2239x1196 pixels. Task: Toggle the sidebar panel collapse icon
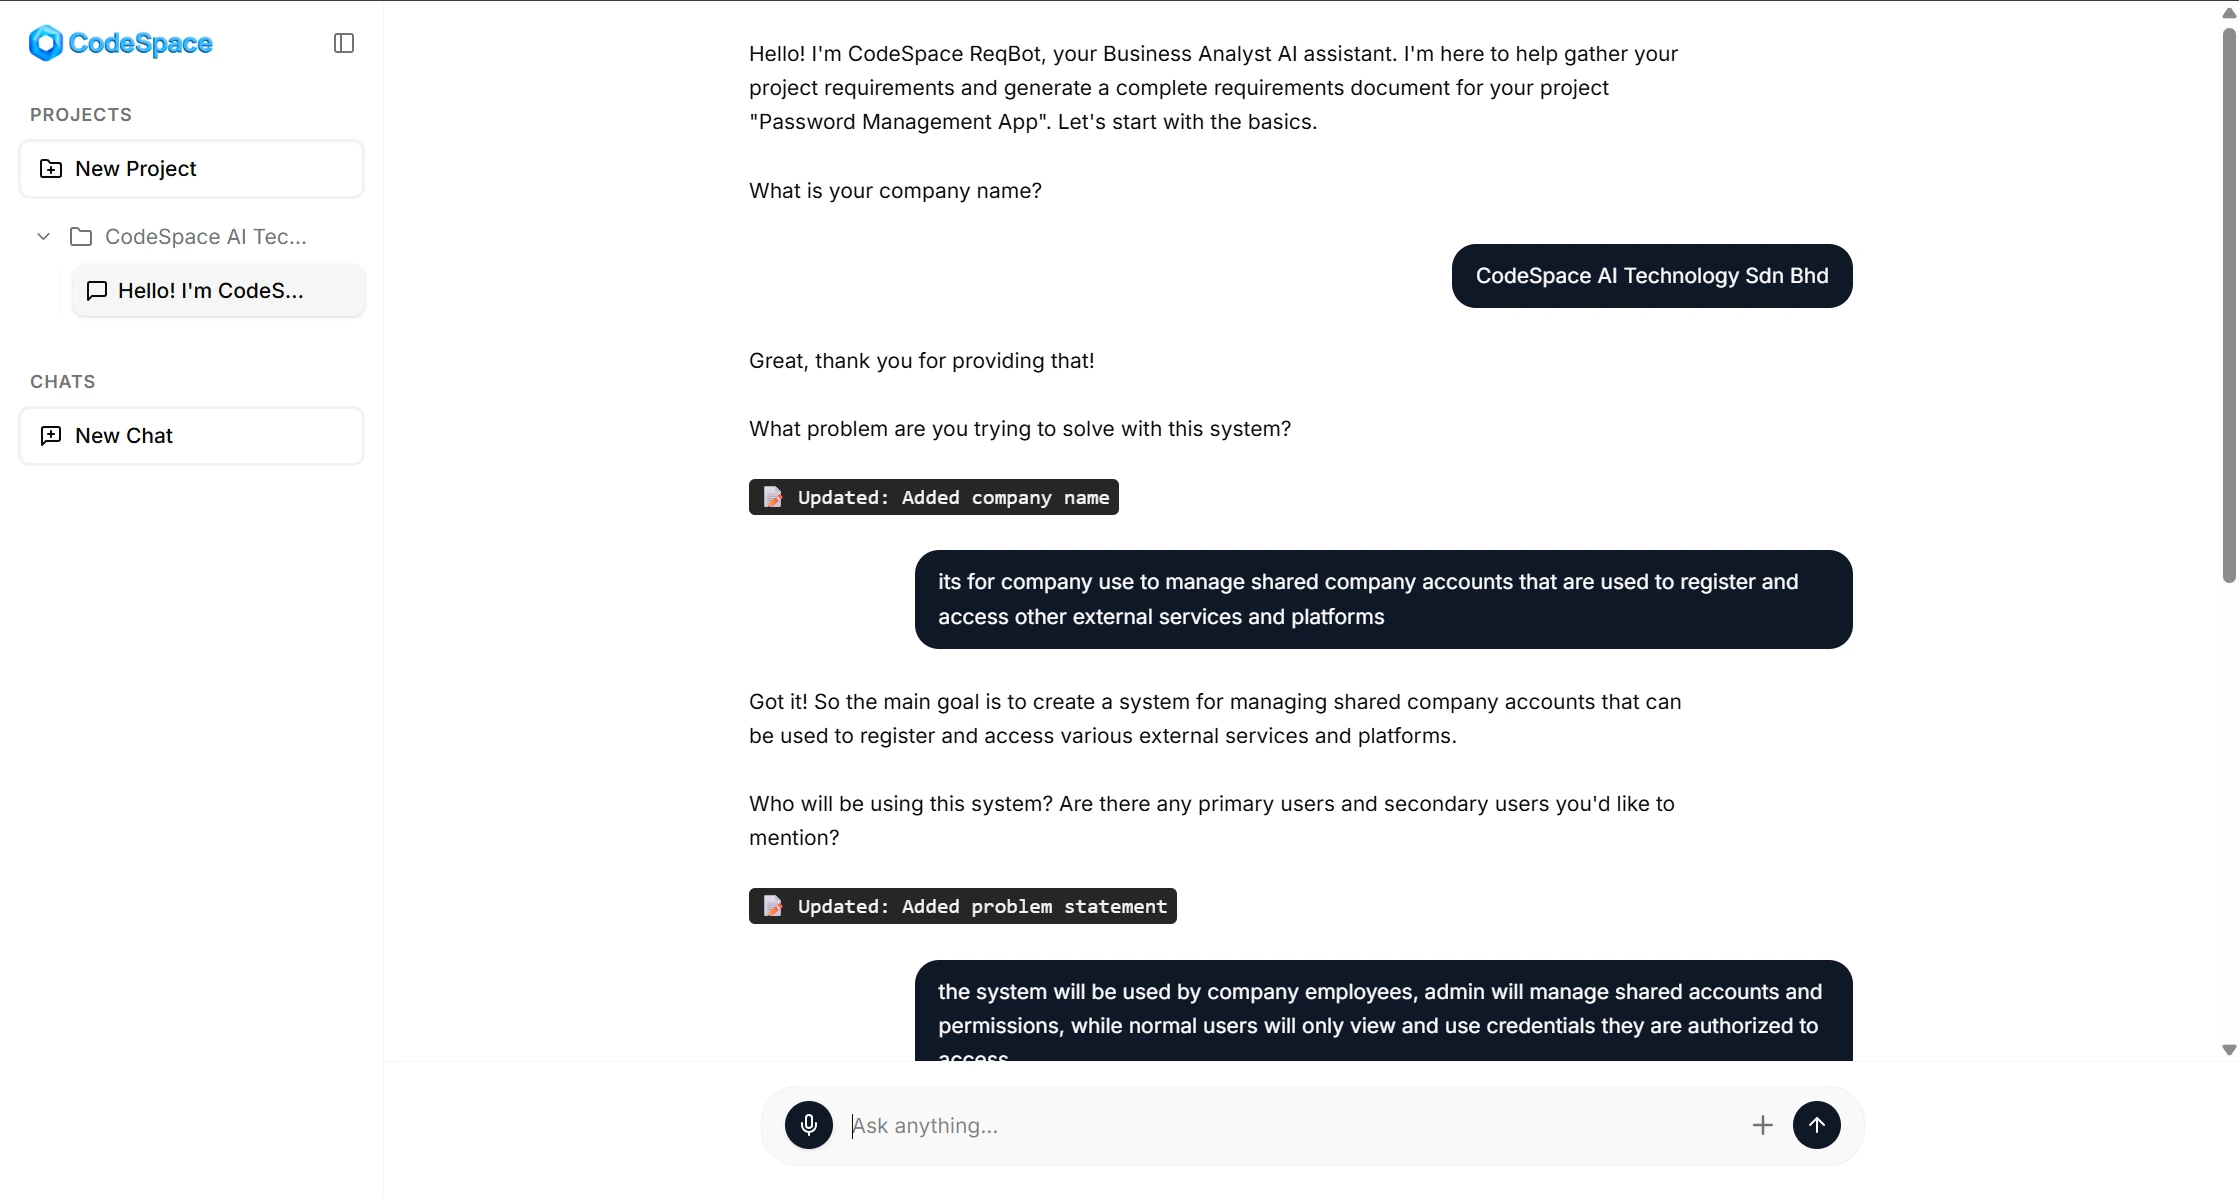point(344,43)
